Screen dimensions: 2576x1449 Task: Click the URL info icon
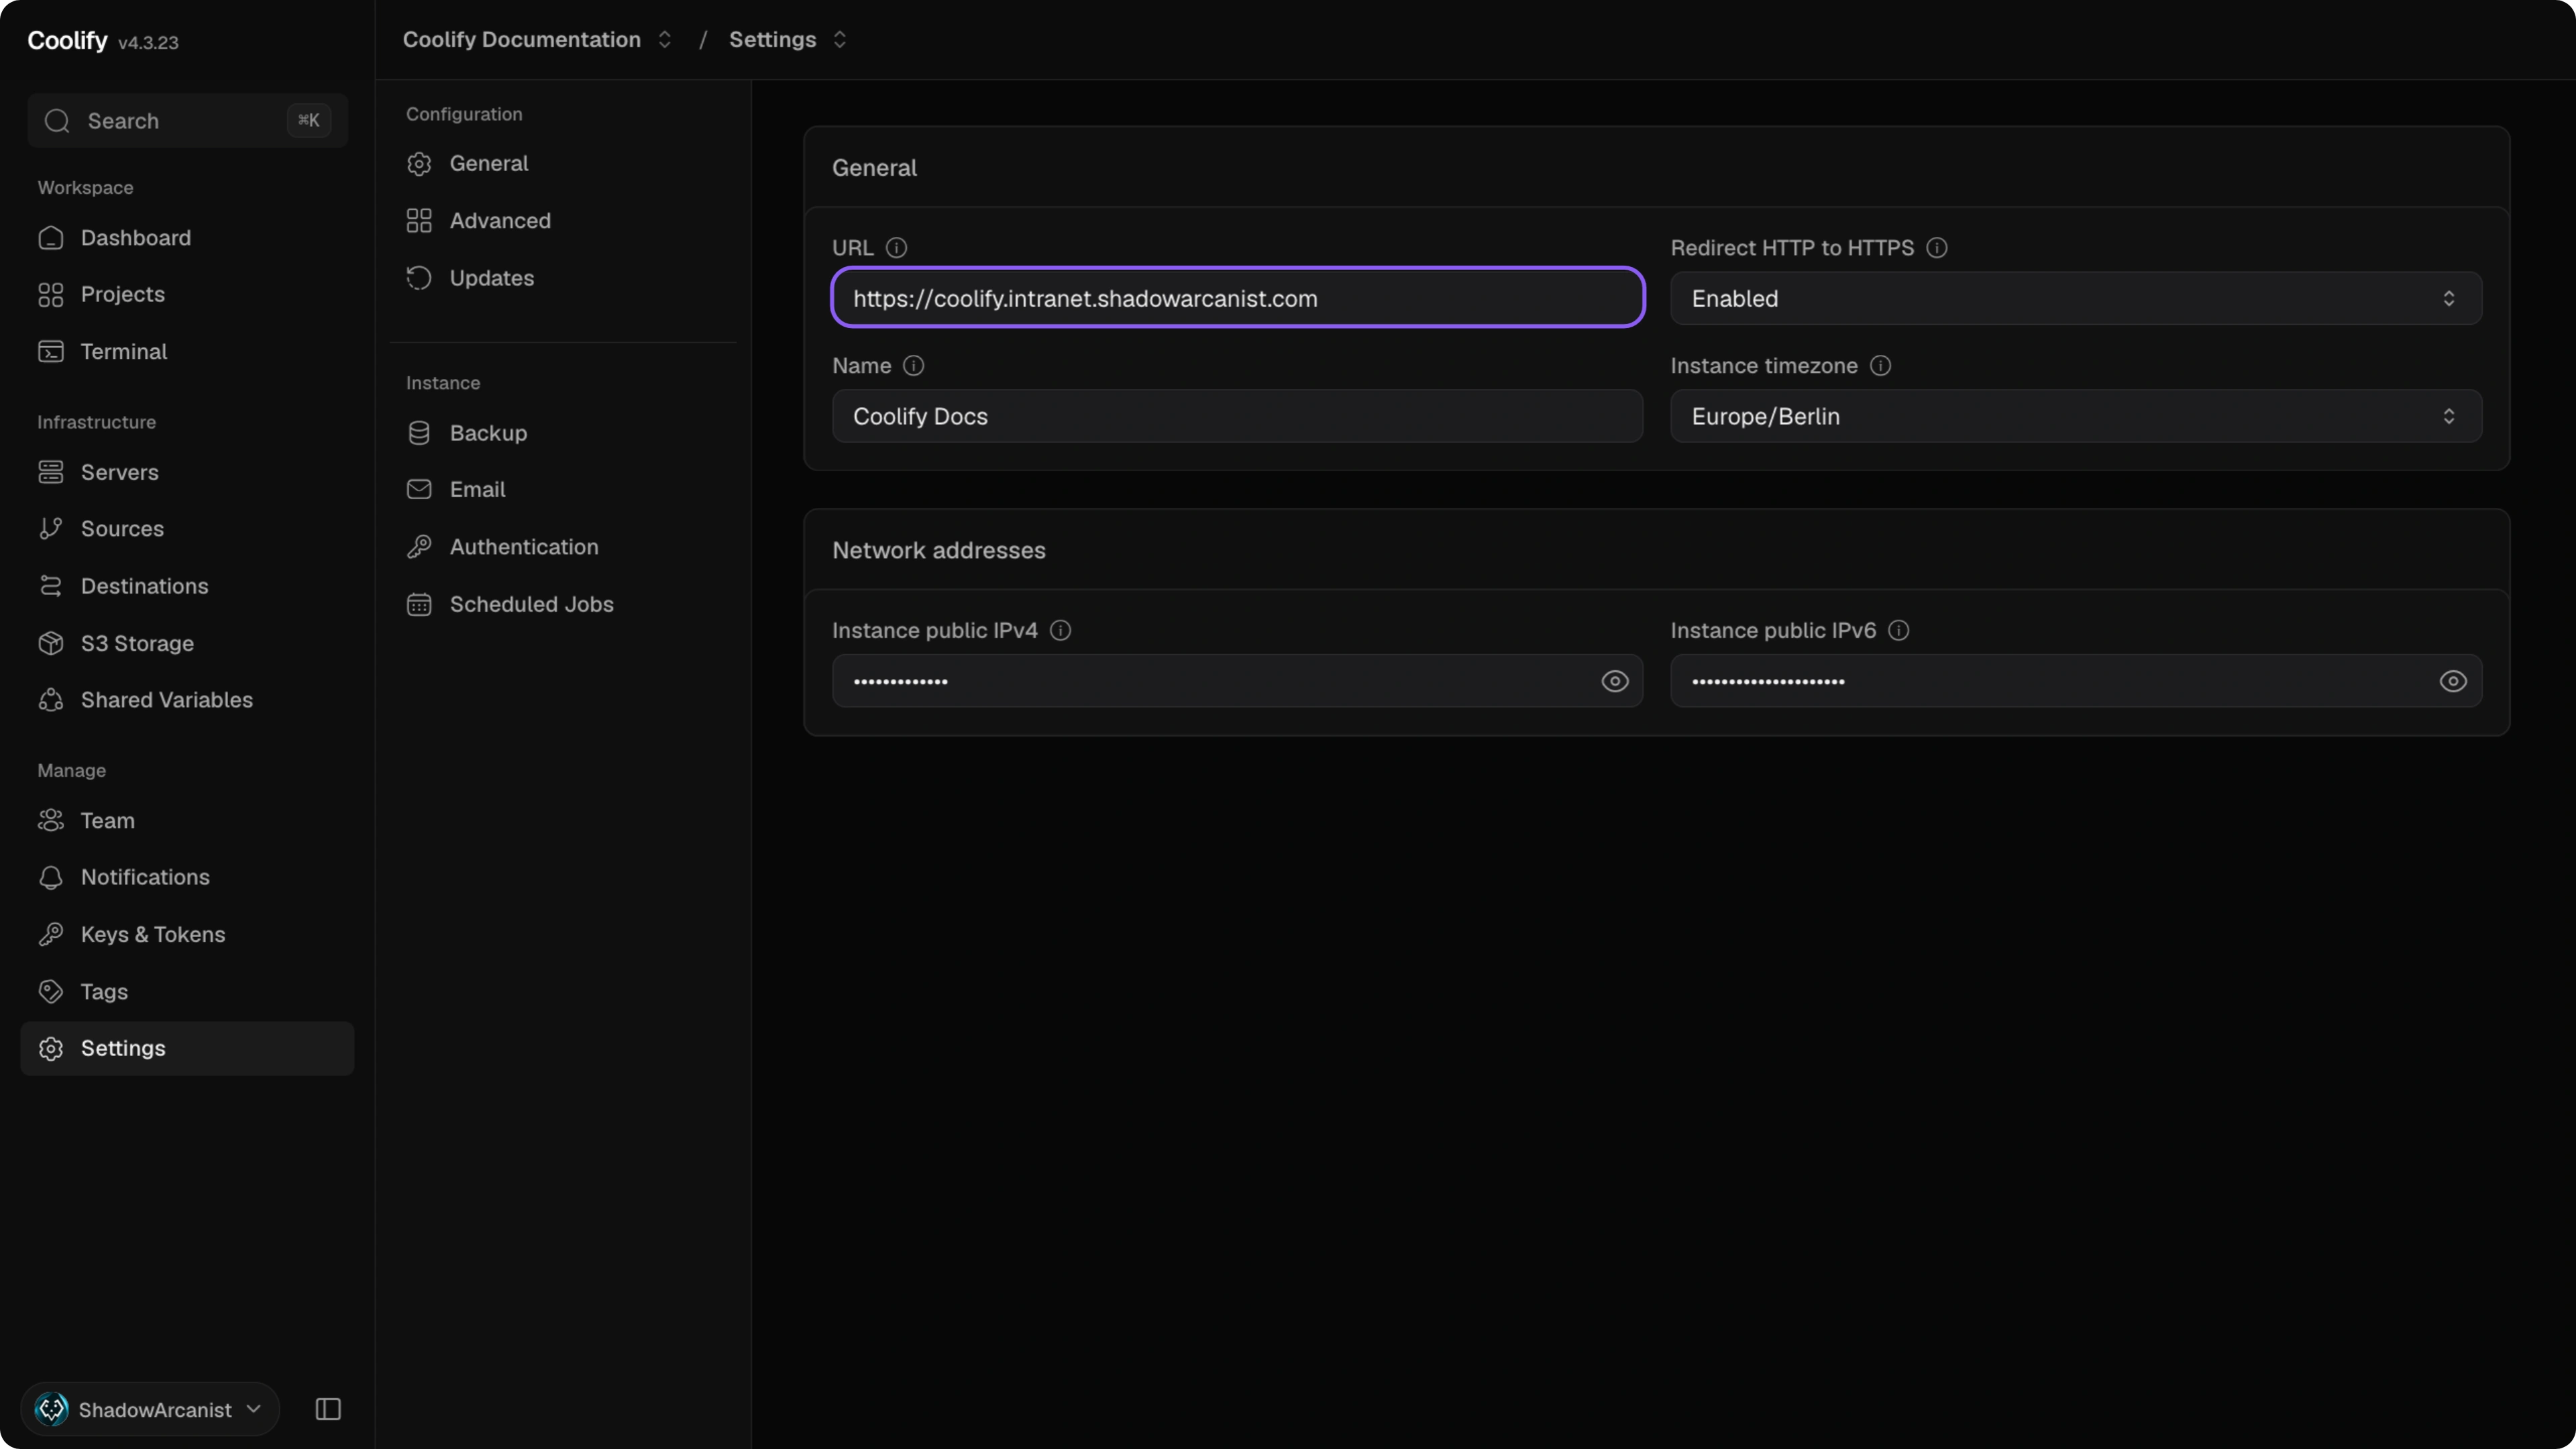tap(896, 248)
